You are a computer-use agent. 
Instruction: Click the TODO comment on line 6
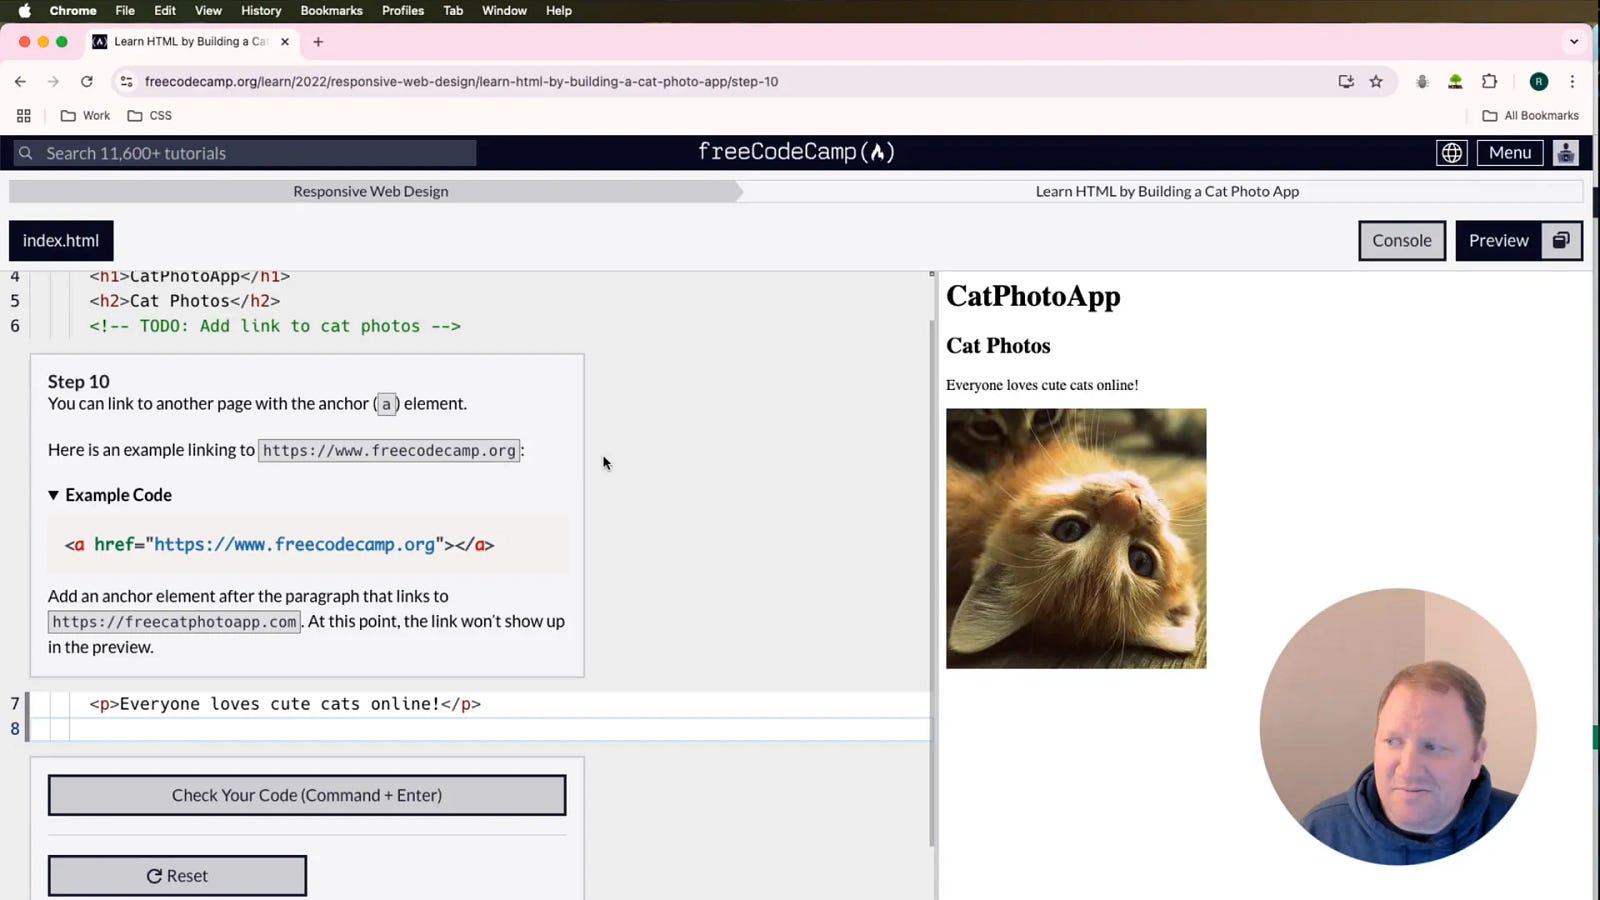[275, 326]
